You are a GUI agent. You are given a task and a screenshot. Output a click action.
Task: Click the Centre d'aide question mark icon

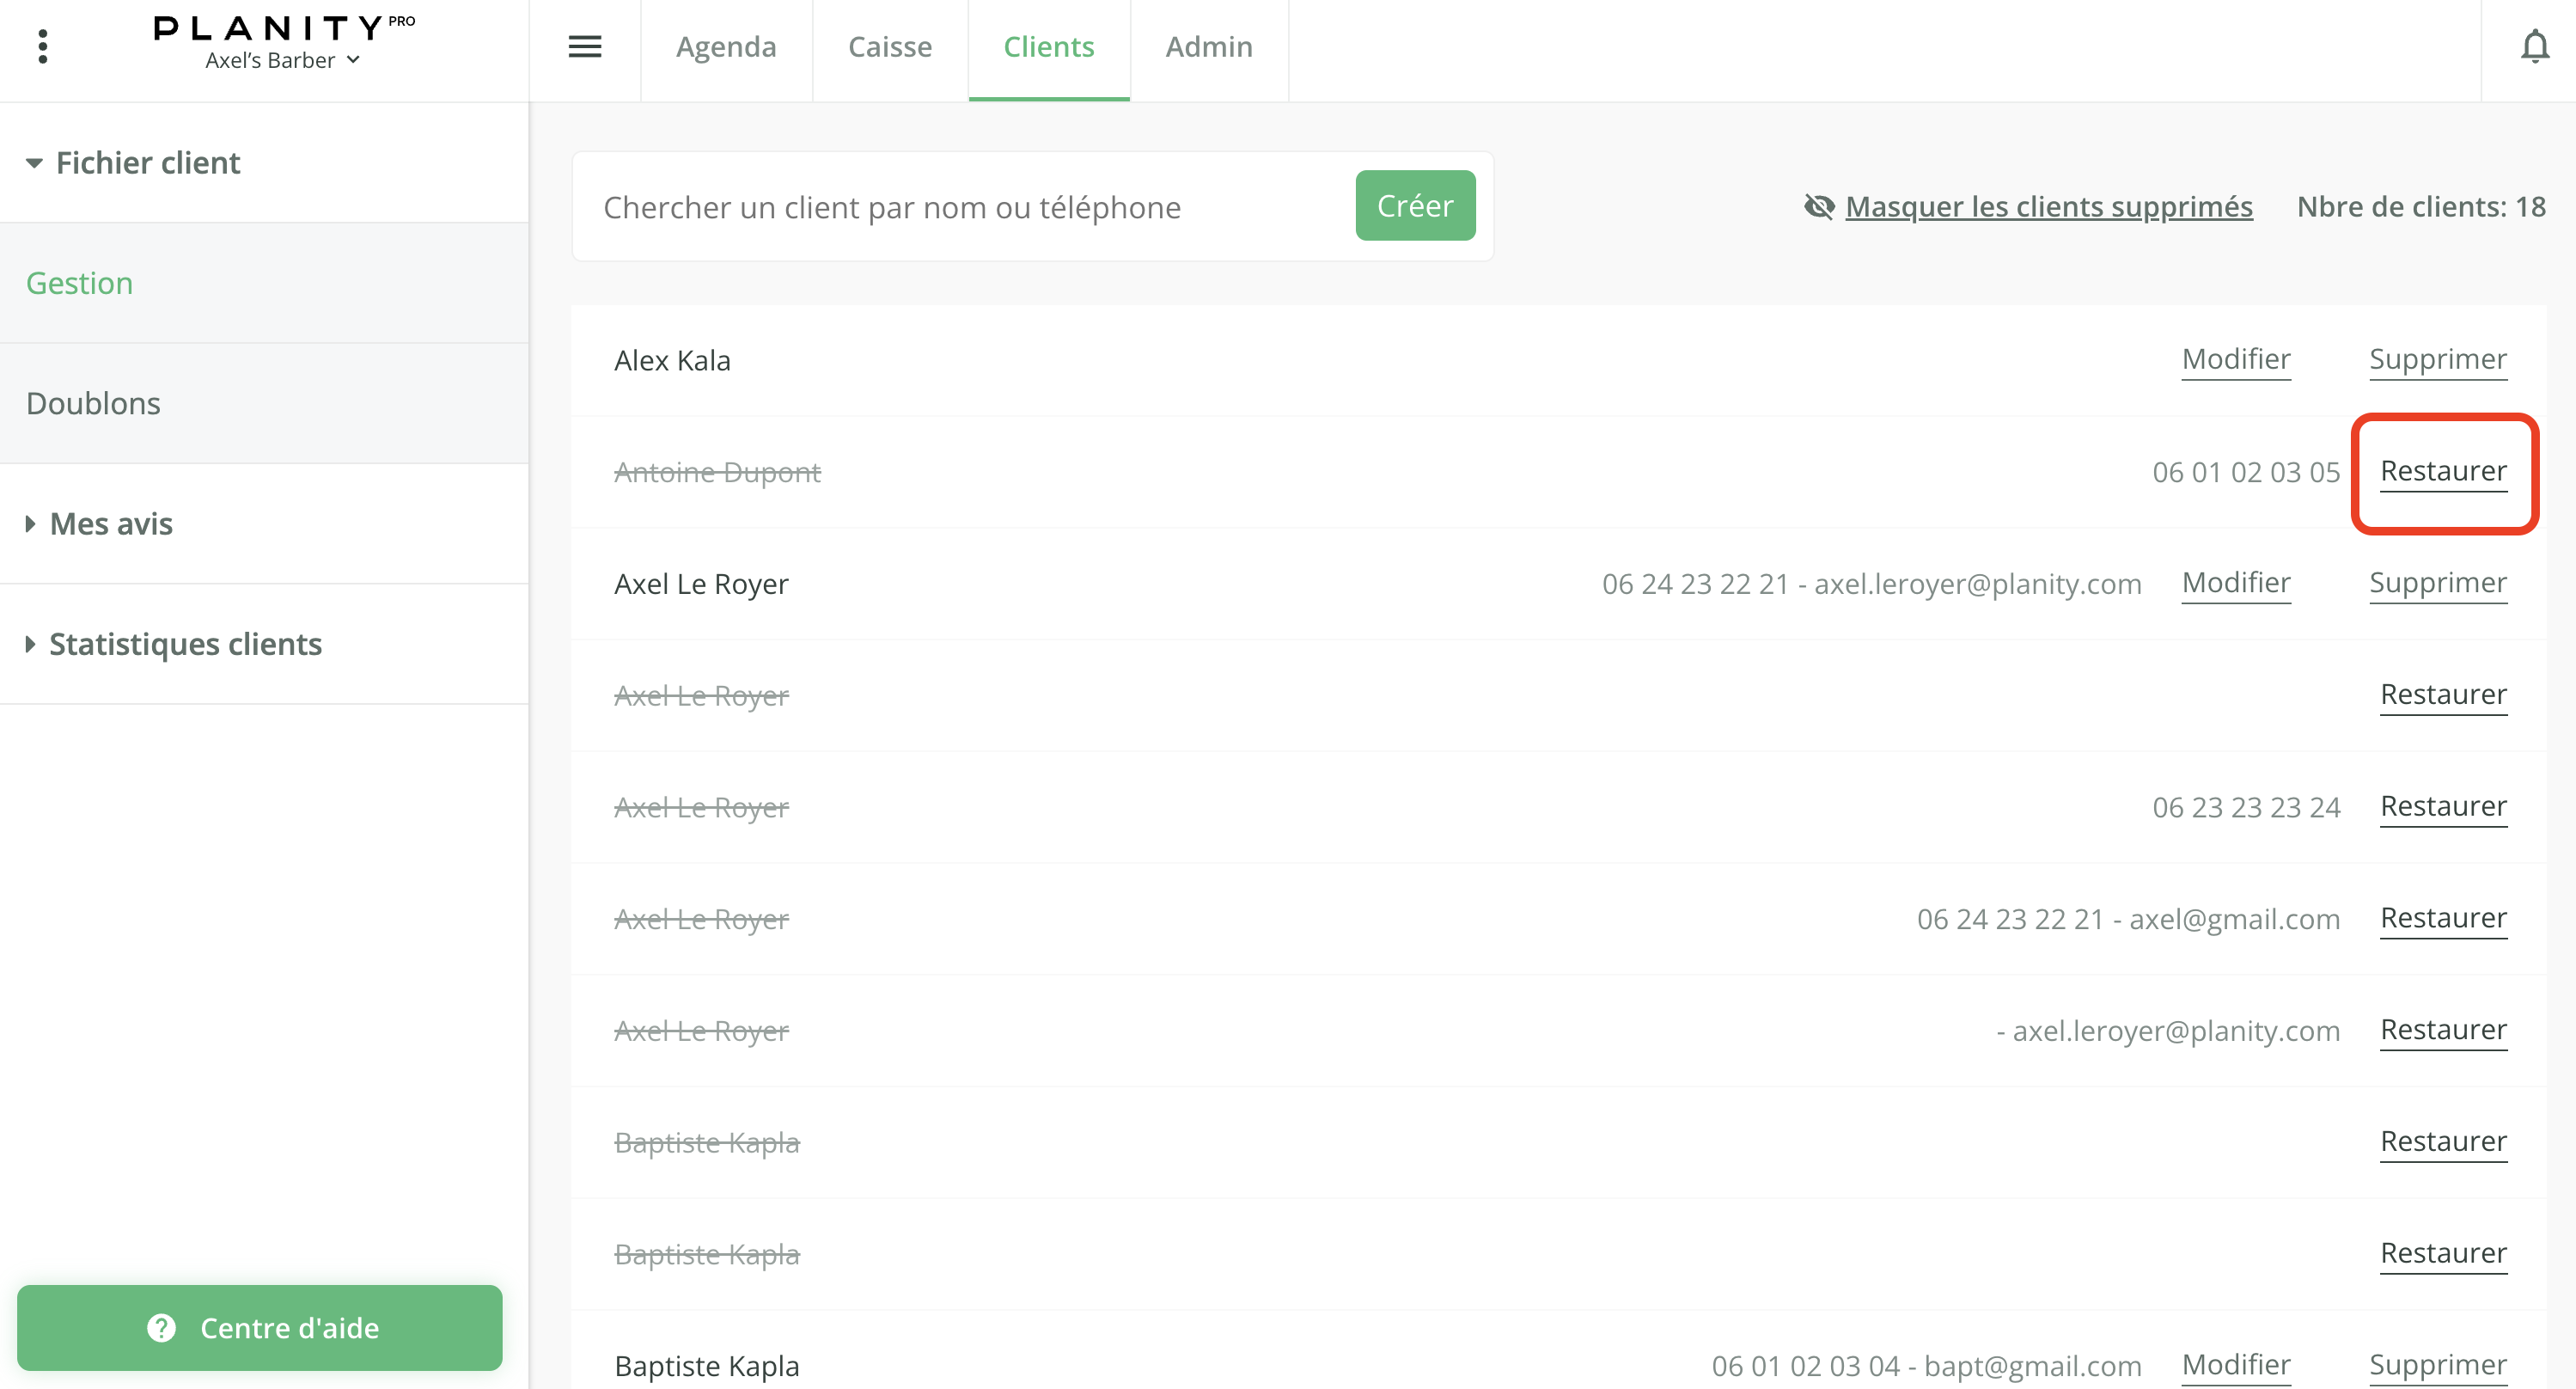161,1327
